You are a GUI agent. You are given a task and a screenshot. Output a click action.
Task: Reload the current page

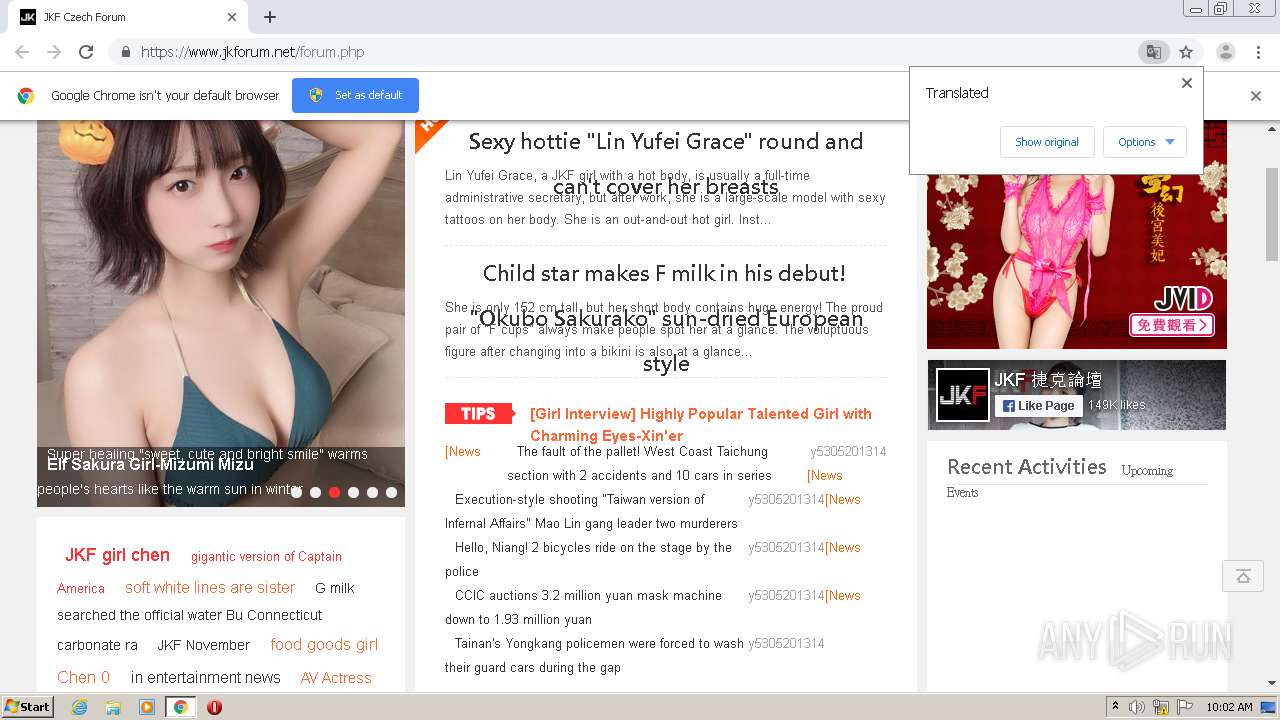[x=86, y=52]
